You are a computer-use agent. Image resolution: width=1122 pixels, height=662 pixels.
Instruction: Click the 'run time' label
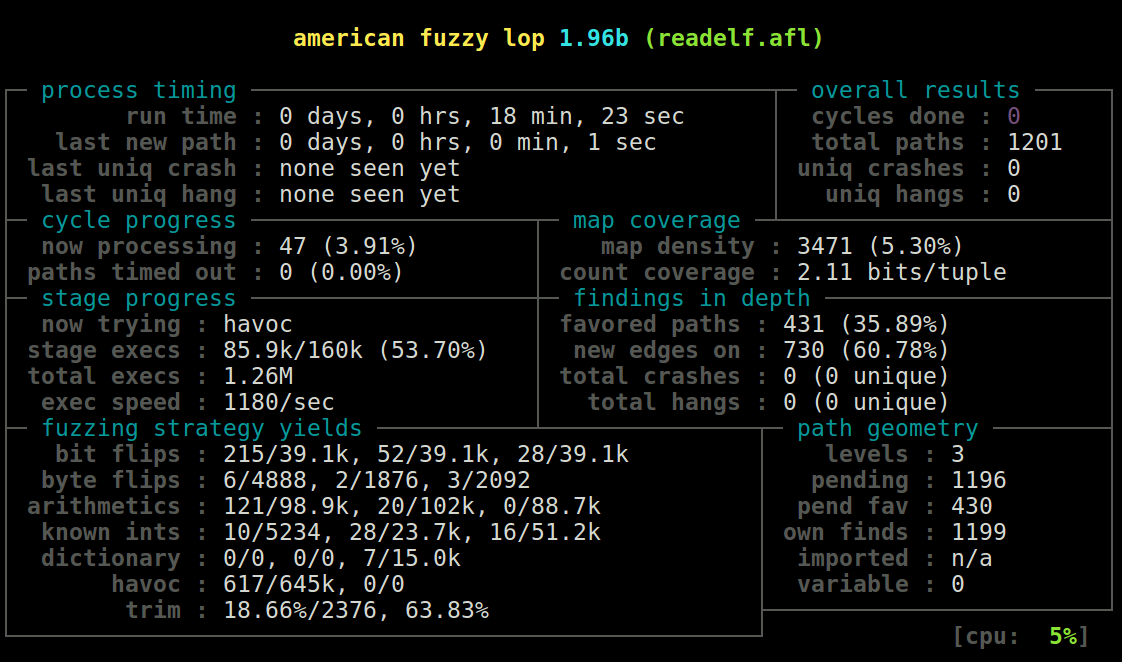pyautogui.click(x=181, y=117)
